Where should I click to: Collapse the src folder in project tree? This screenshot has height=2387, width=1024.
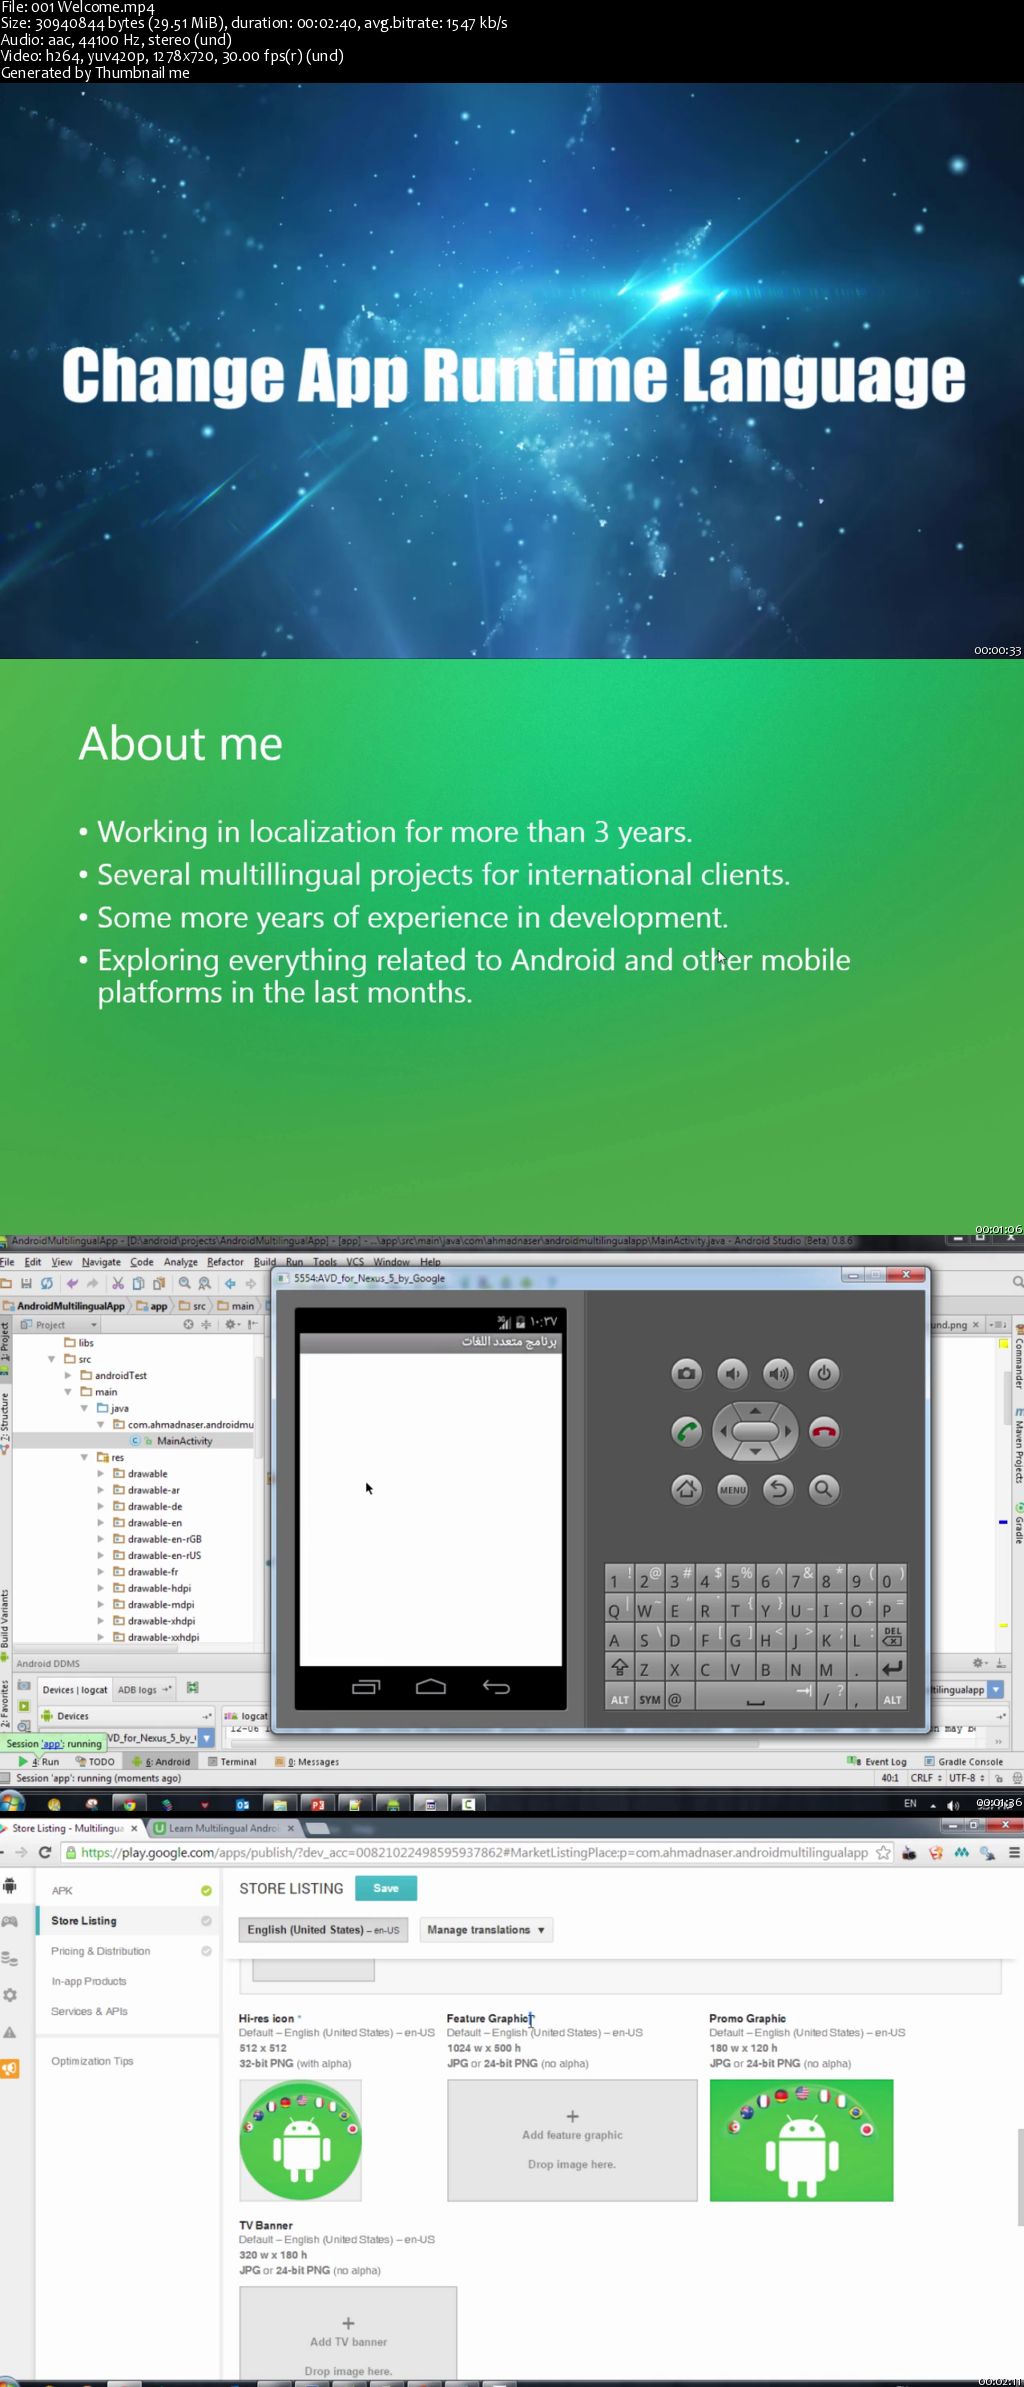click(x=52, y=1359)
